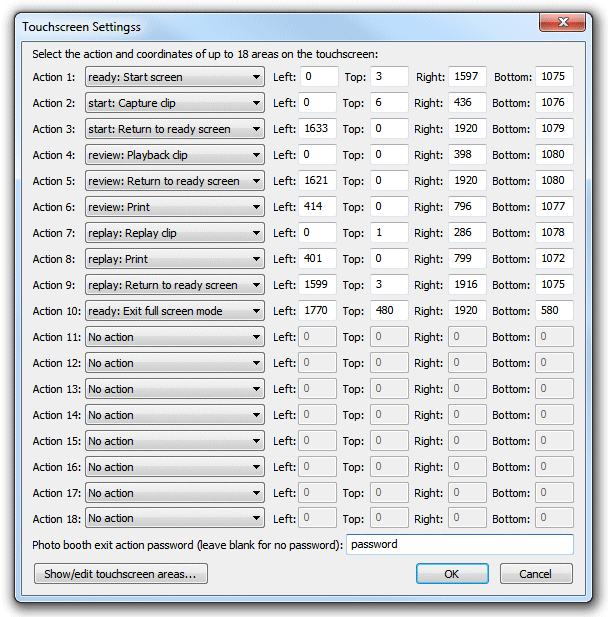Select Action 9 Left field showing 1599
This screenshot has height=617, width=608.
[x=317, y=284]
